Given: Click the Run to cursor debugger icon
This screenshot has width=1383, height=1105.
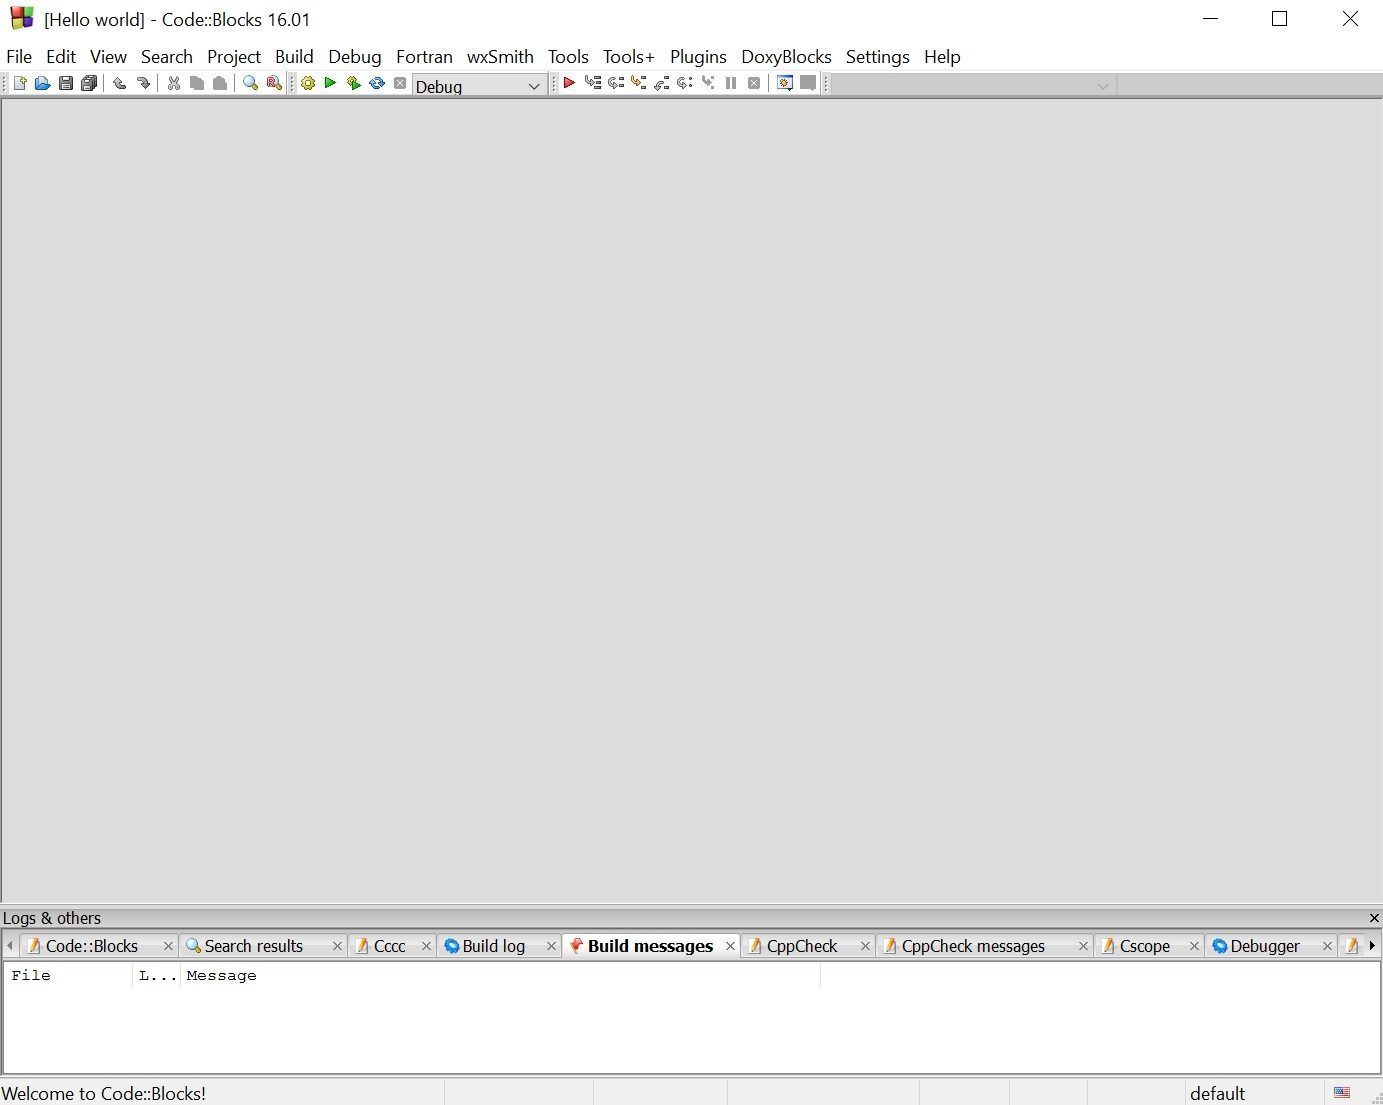Looking at the screenshot, I should click(593, 84).
